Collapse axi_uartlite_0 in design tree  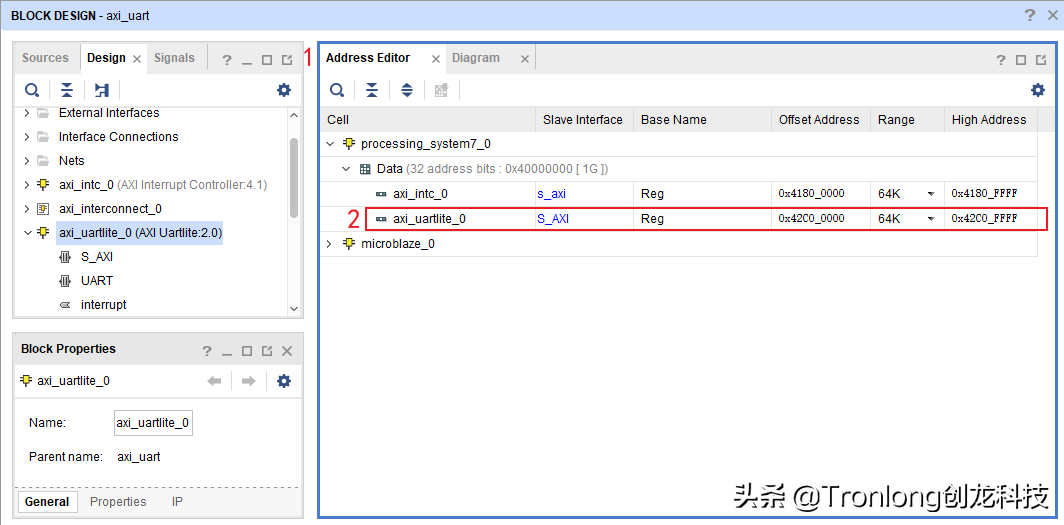click(27, 233)
